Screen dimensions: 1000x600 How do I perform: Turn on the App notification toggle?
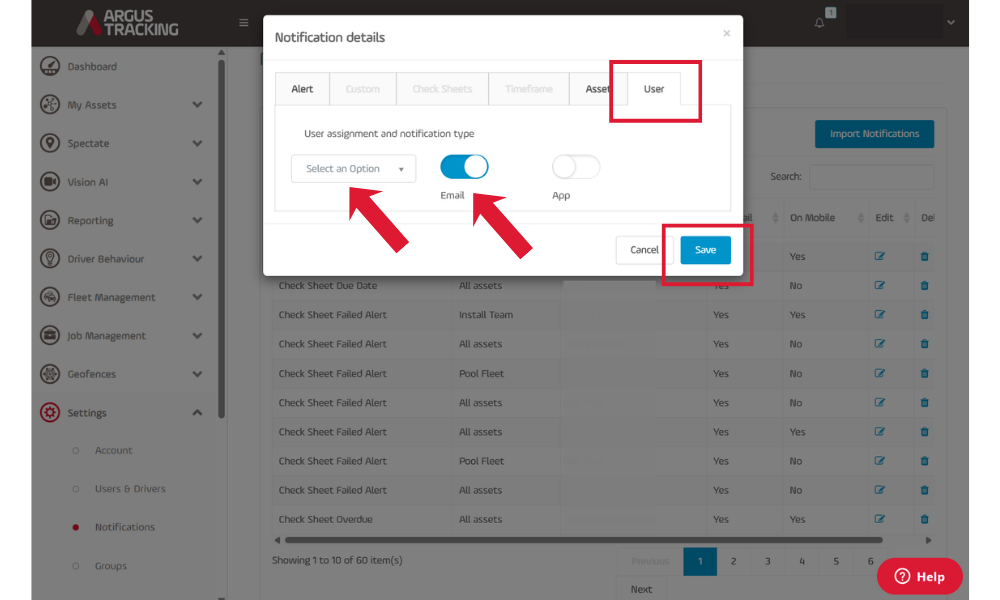pos(576,167)
